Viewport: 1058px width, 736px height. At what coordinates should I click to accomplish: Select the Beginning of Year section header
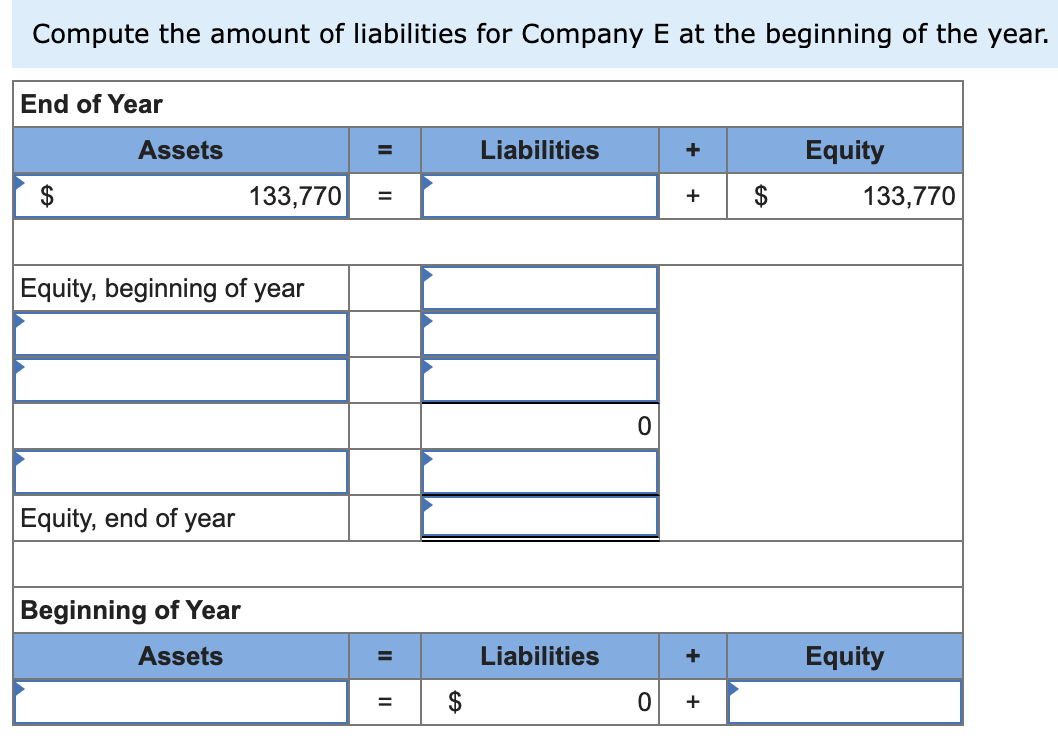click(x=130, y=610)
